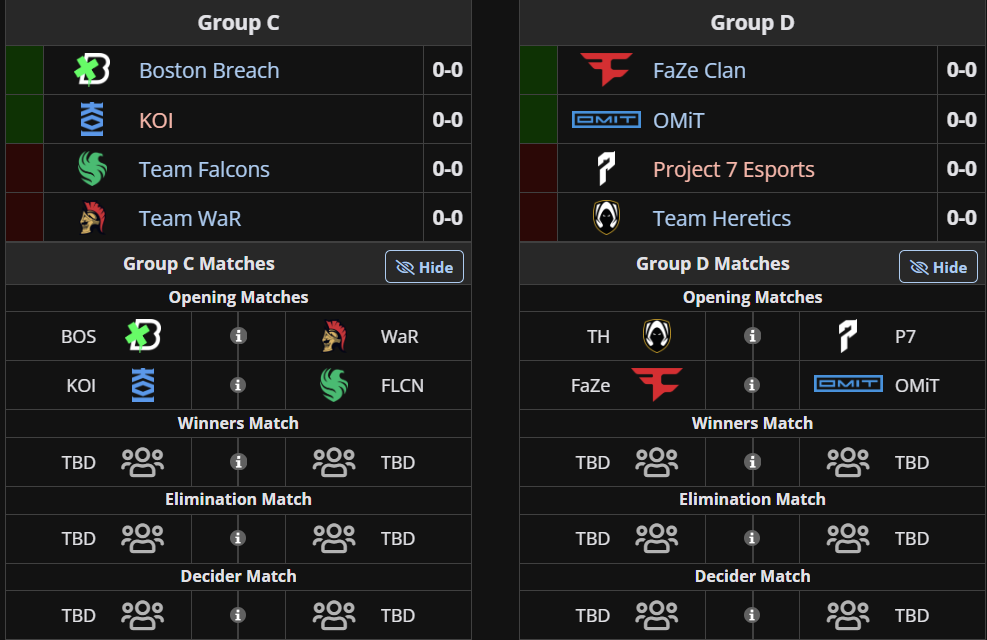Screen dimensions: 987x640
Task: View Group D Elimination Match info icon
Action: (752, 538)
